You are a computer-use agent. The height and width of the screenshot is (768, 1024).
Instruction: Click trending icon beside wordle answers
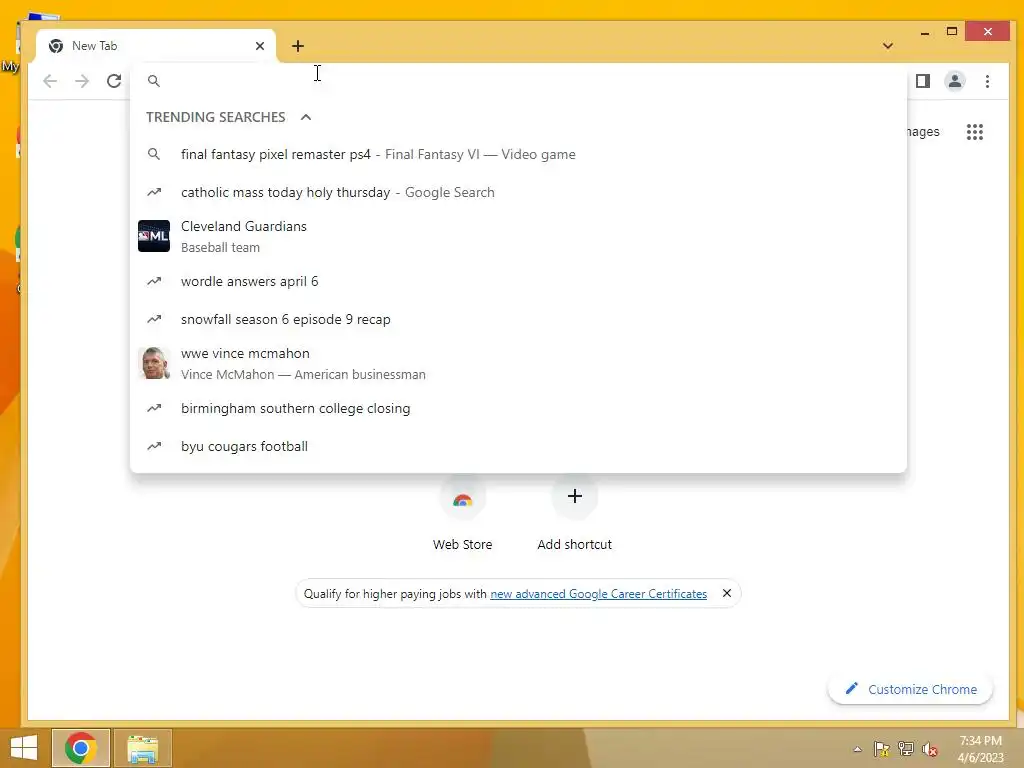(154, 281)
